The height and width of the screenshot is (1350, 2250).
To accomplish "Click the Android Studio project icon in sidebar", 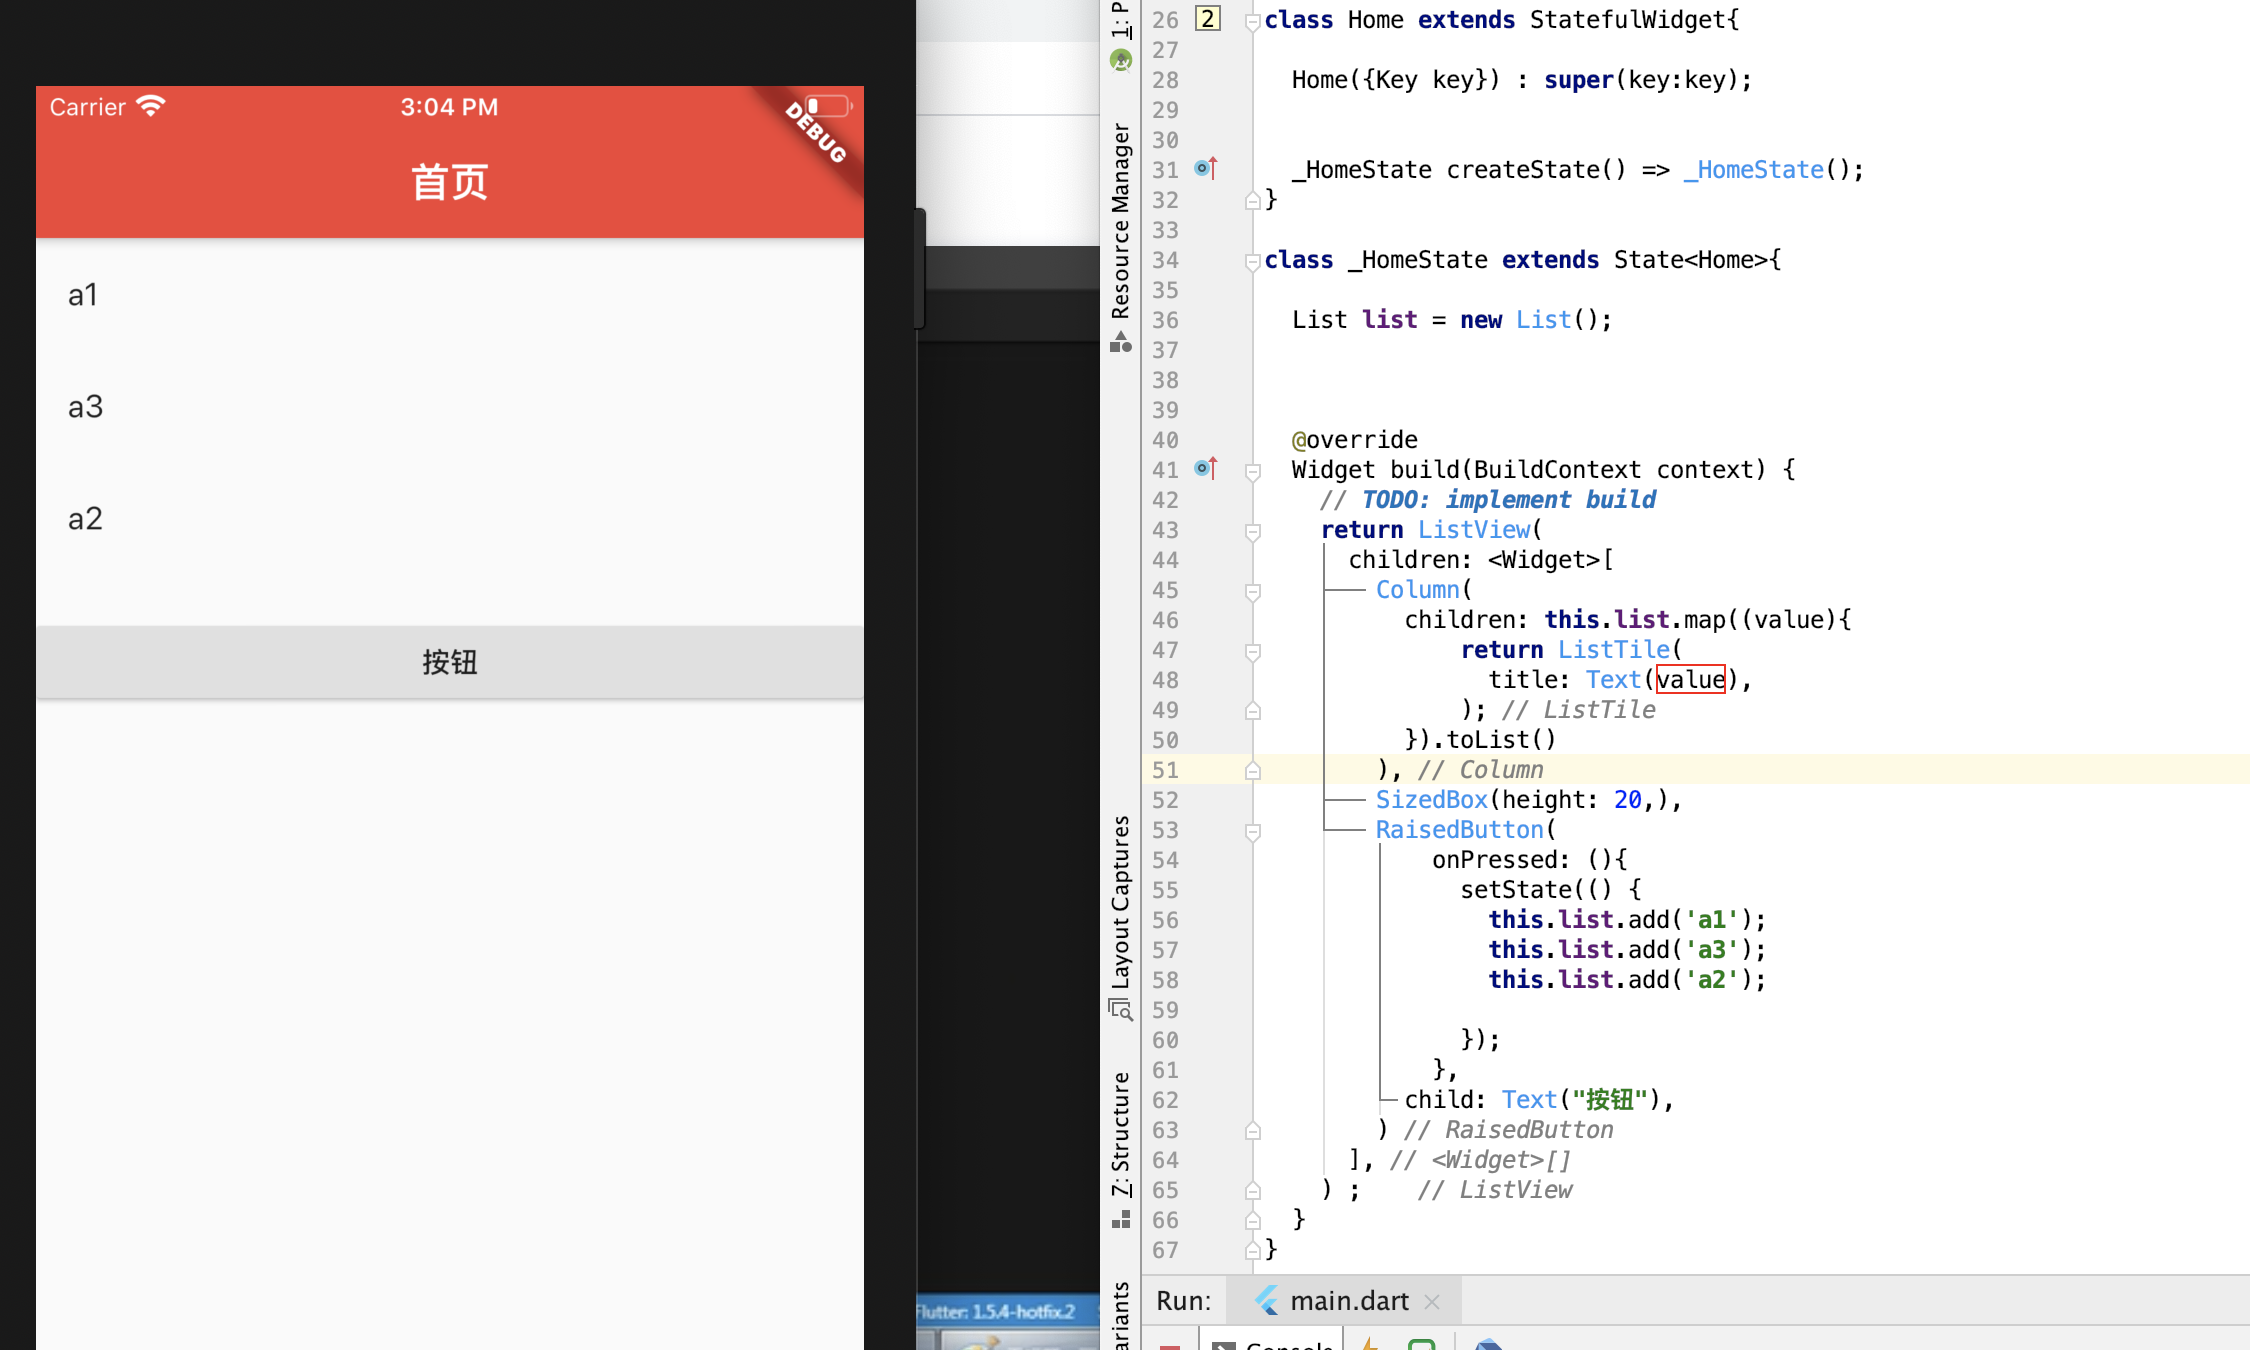I will pyautogui.click(x=1120, y=60).
